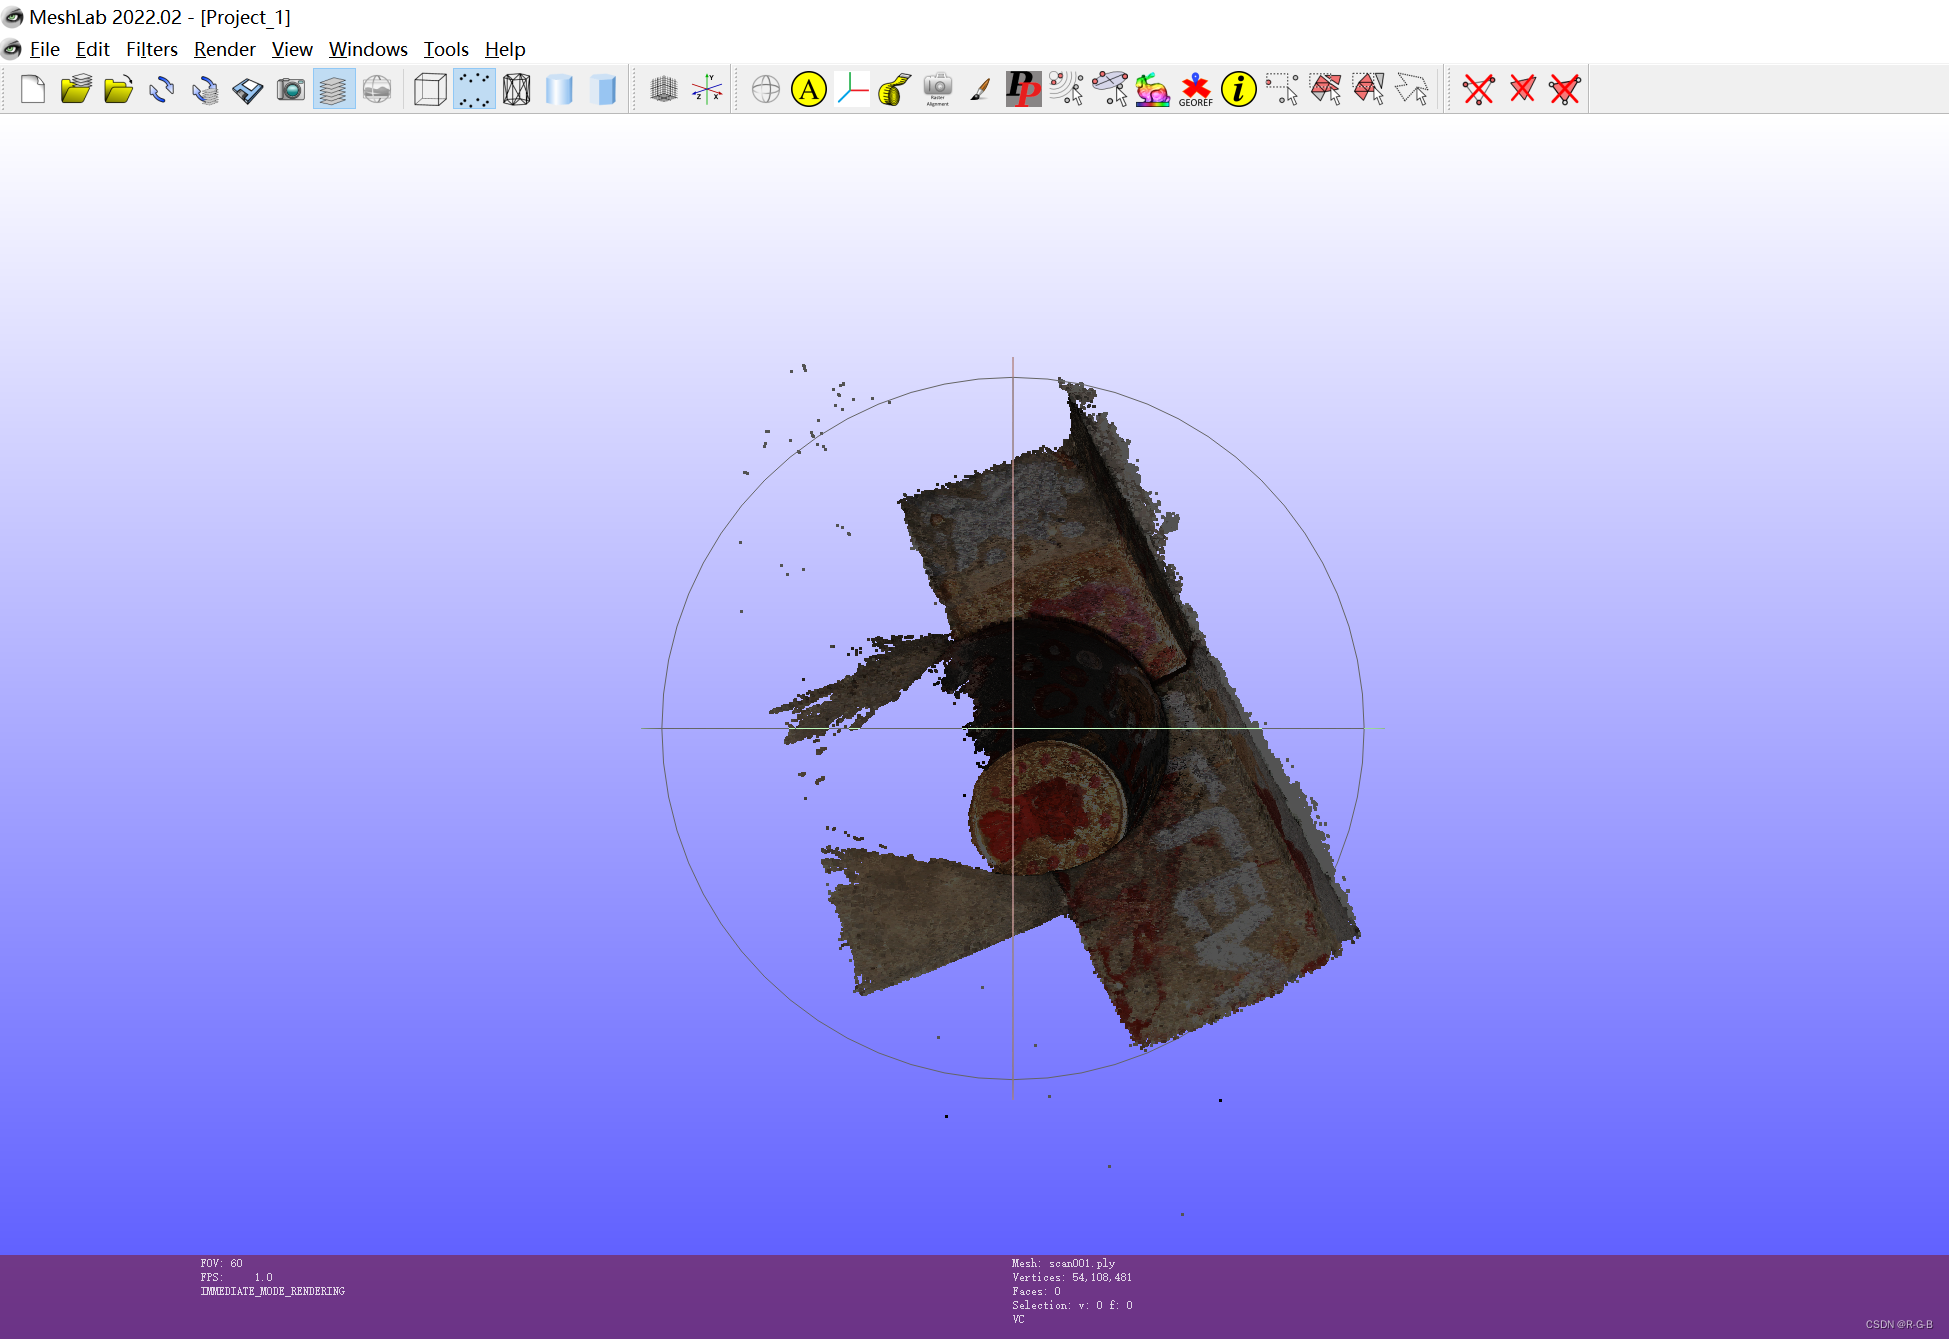Toggle the Show Axis icon
Viewport: 1949px width, 1339px height.
pyautogui.click(x=706, y=90)
